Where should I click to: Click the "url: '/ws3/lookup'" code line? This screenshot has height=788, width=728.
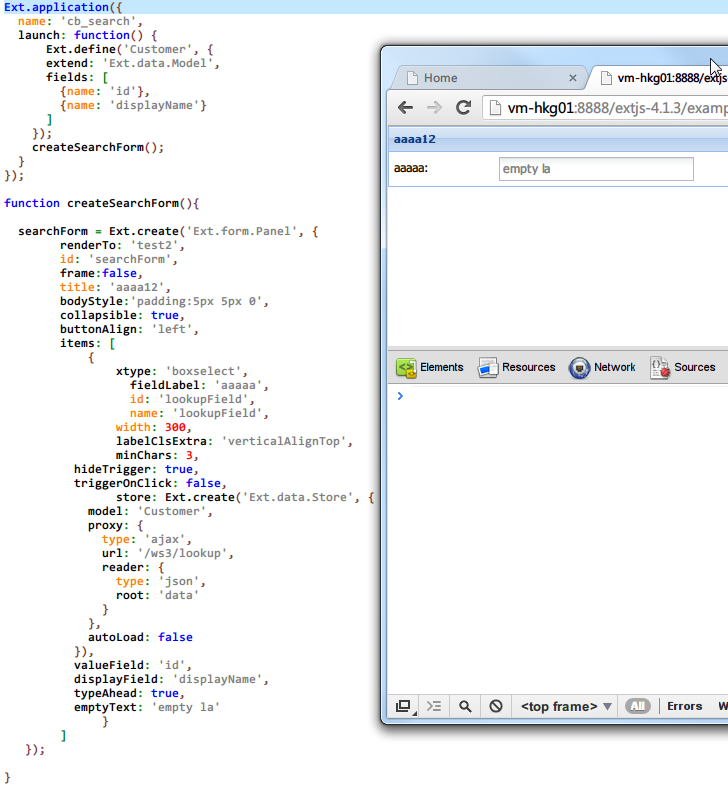[x=168, y=553]
